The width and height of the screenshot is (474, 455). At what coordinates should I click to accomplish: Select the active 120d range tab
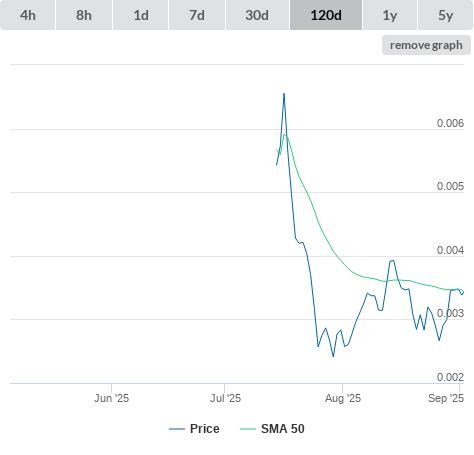pyautogui.click(x=326, y=15)
